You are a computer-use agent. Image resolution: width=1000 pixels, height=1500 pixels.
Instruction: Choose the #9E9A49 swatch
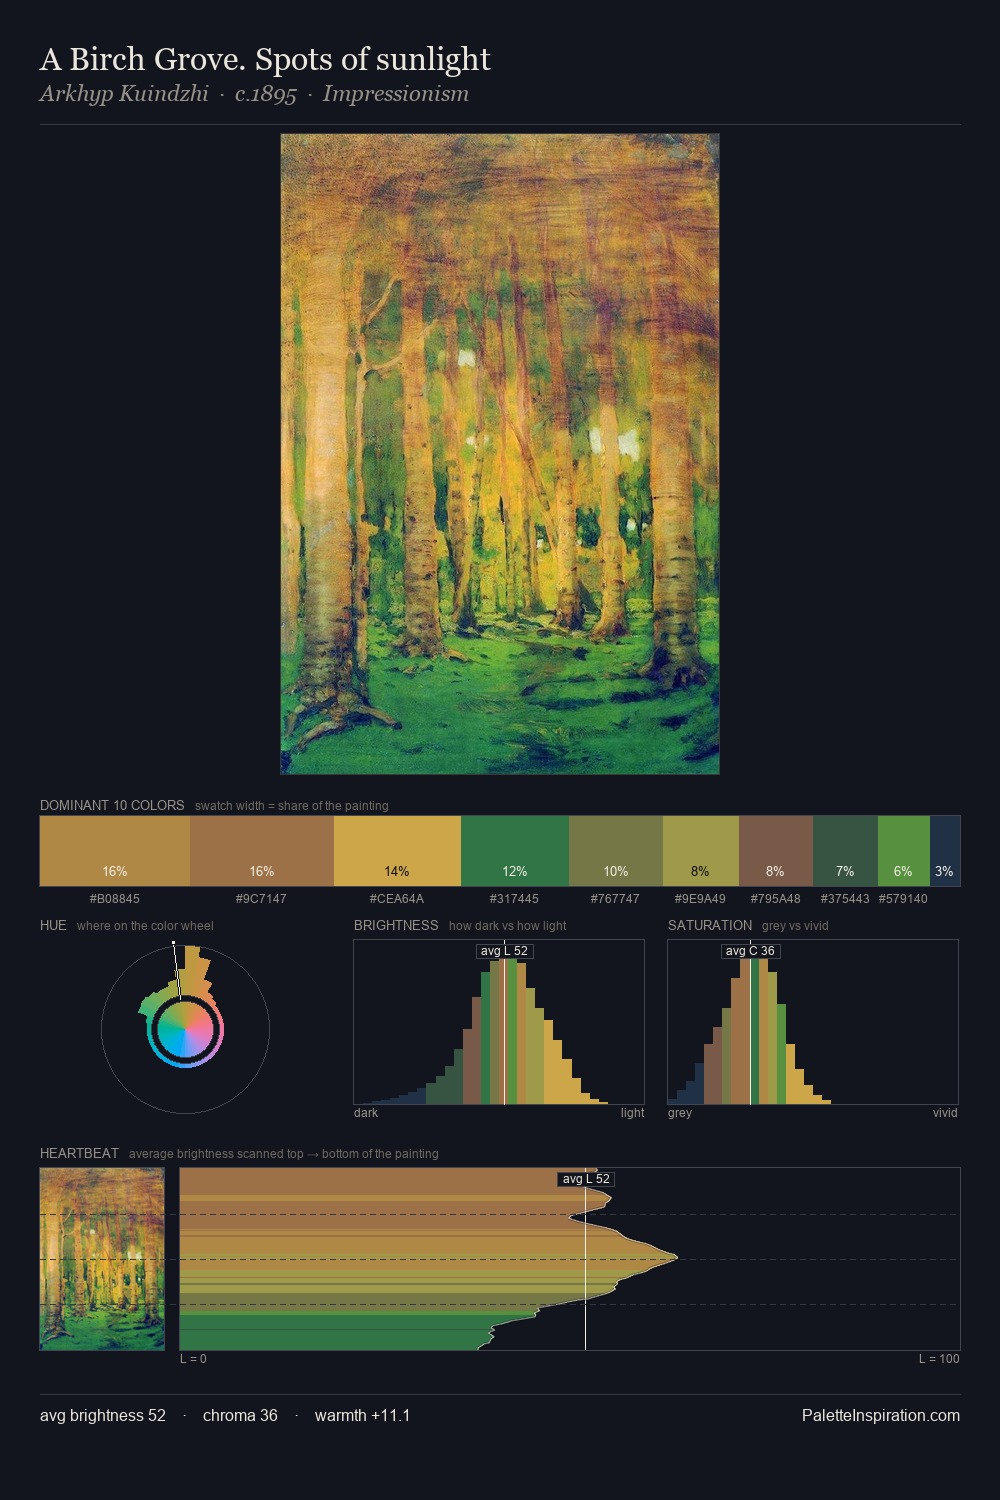pos(701,851)
